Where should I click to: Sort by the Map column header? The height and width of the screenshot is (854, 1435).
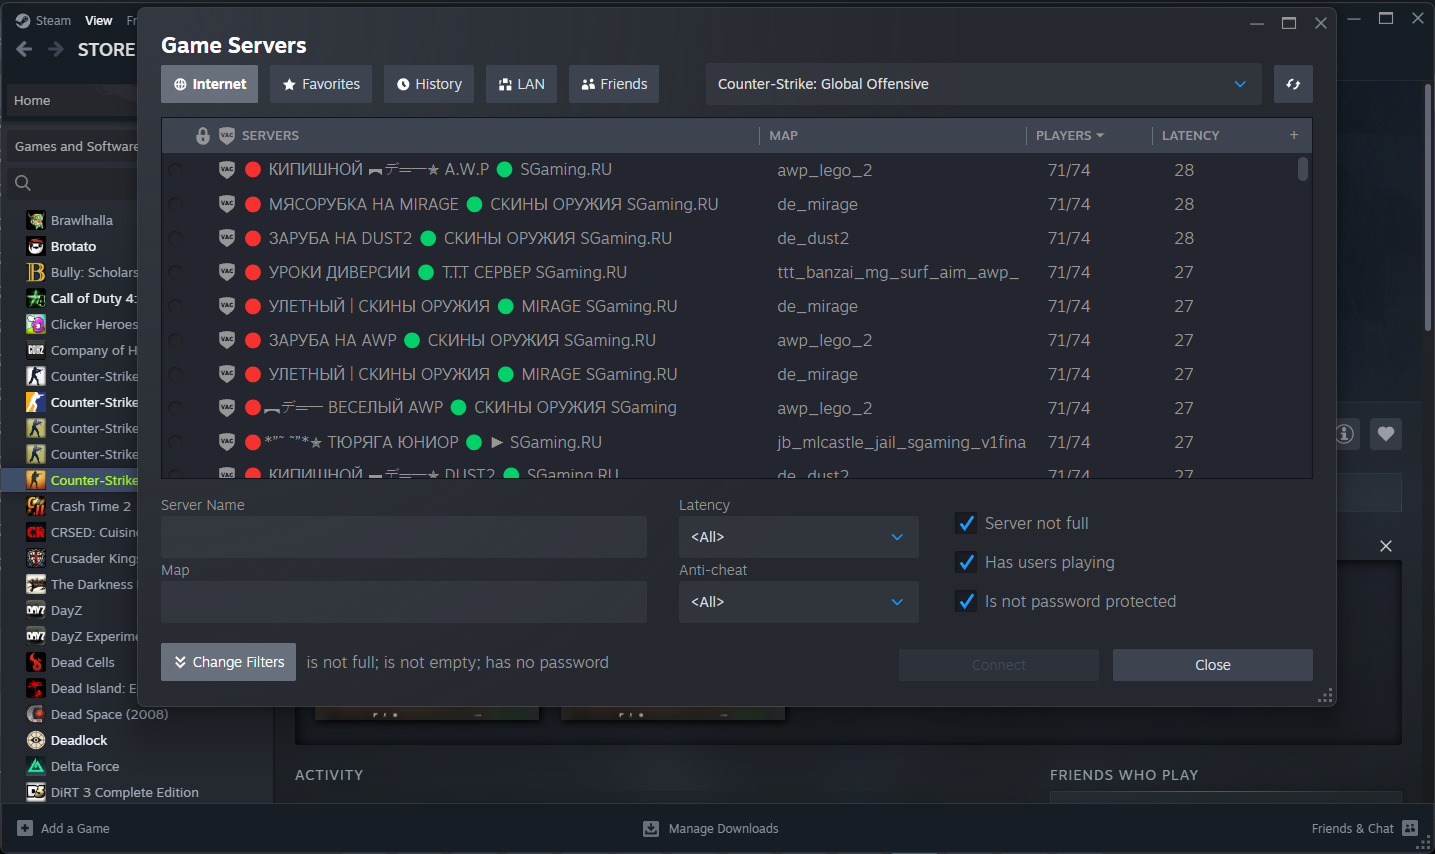[783, 135]
